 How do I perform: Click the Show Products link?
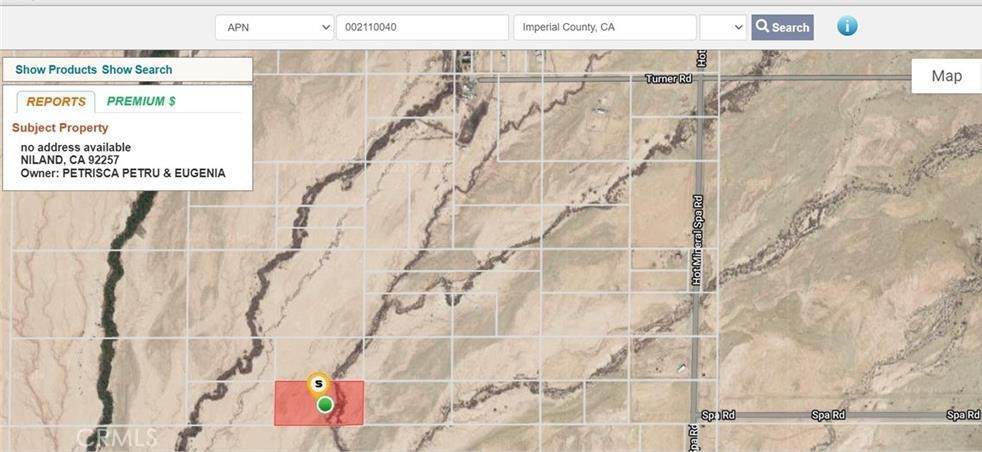click(56, 69)
